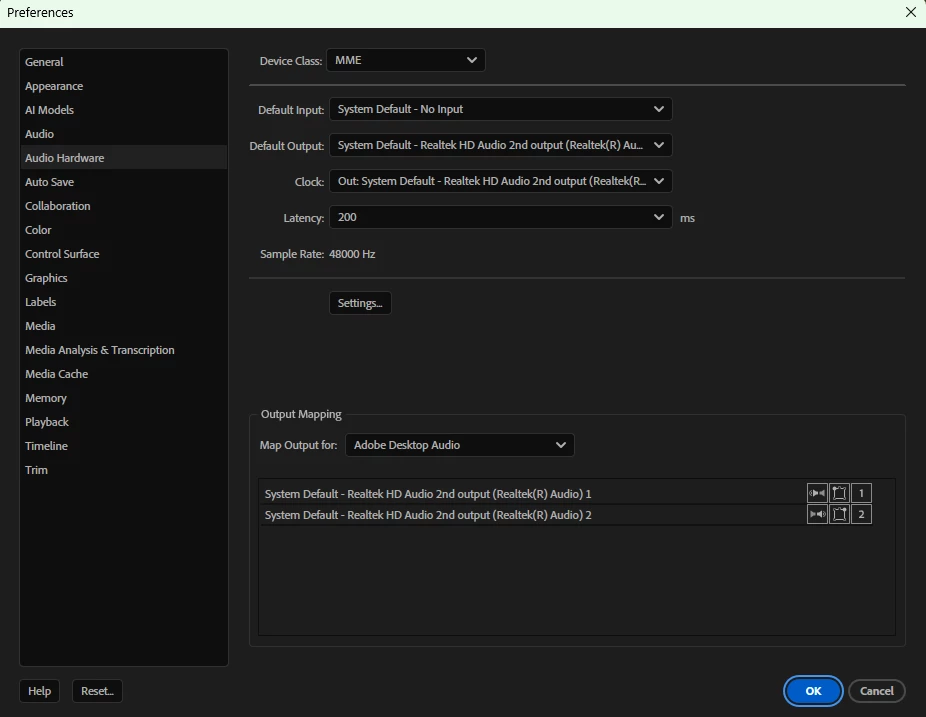Screen dimensions: 926x717
Task: Select Media Cache in the sidebar
Action: [56, 374]
